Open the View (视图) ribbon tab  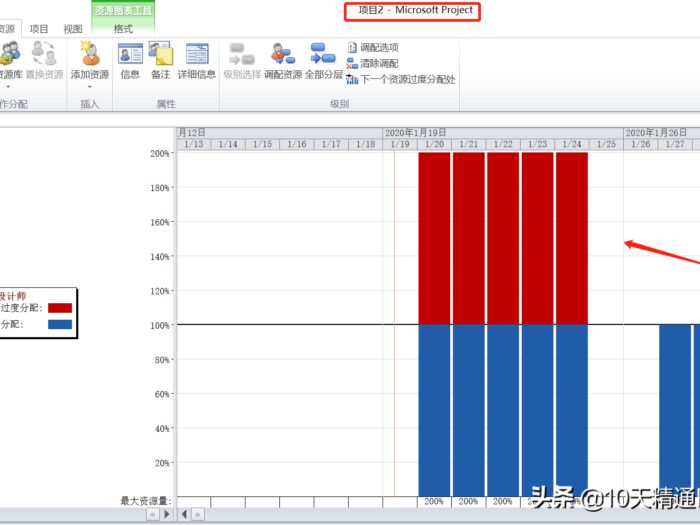click(x=73, y=29)
